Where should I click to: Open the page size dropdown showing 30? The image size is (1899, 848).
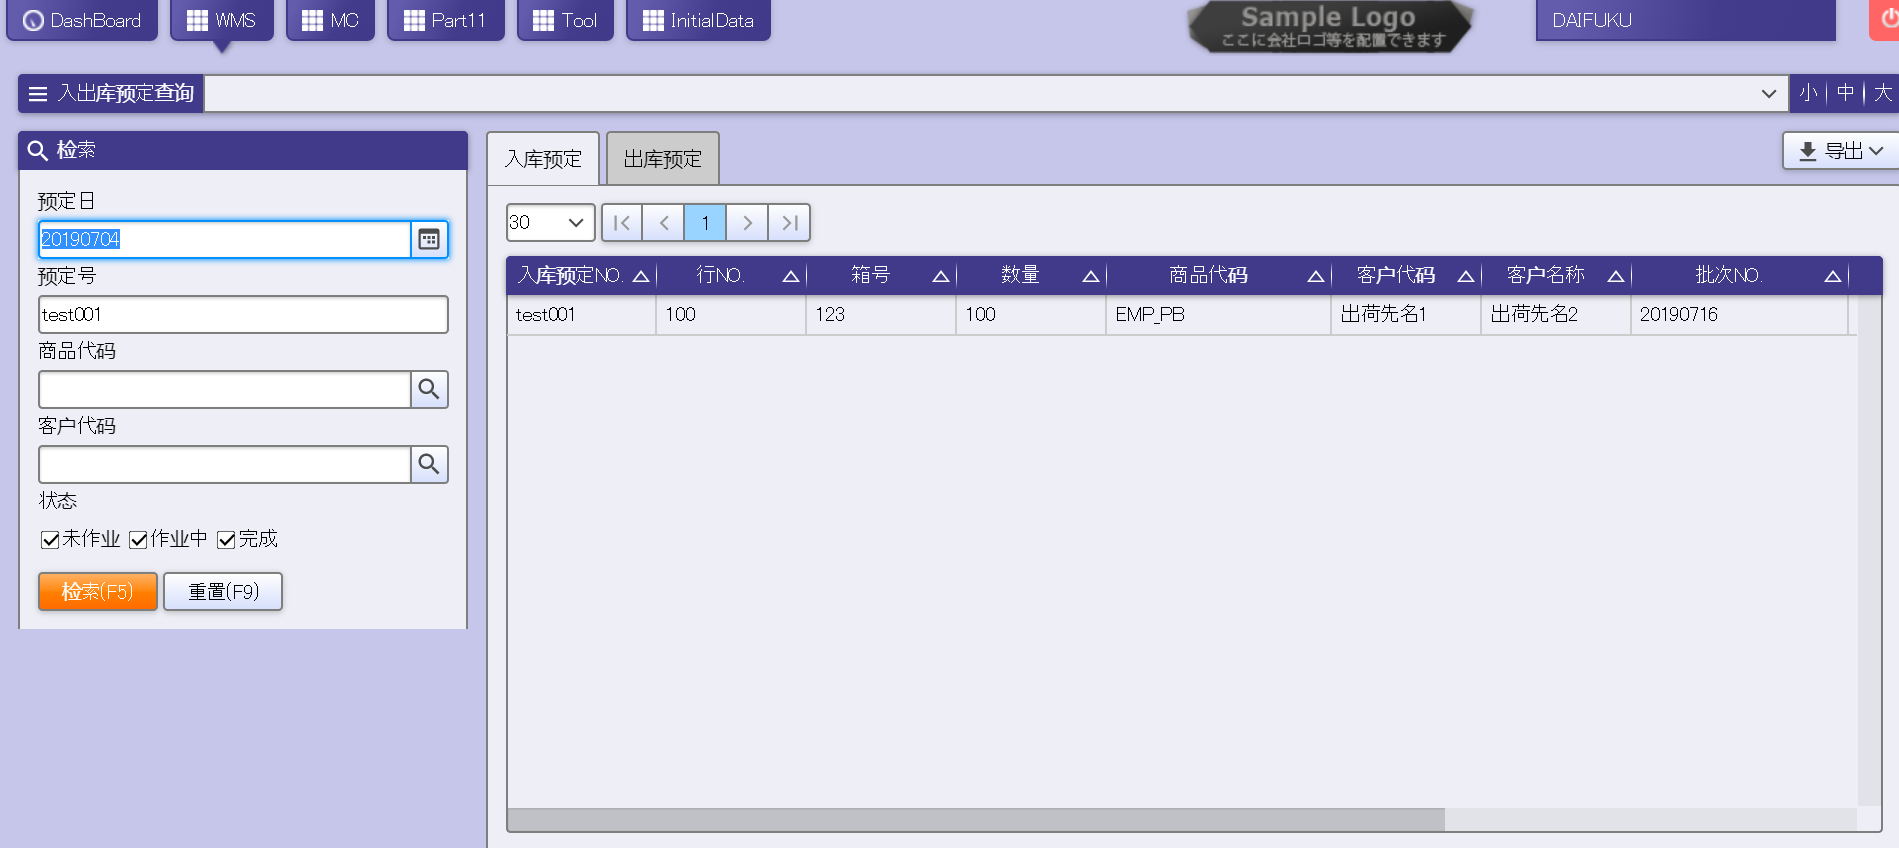[x=550, y=223]
